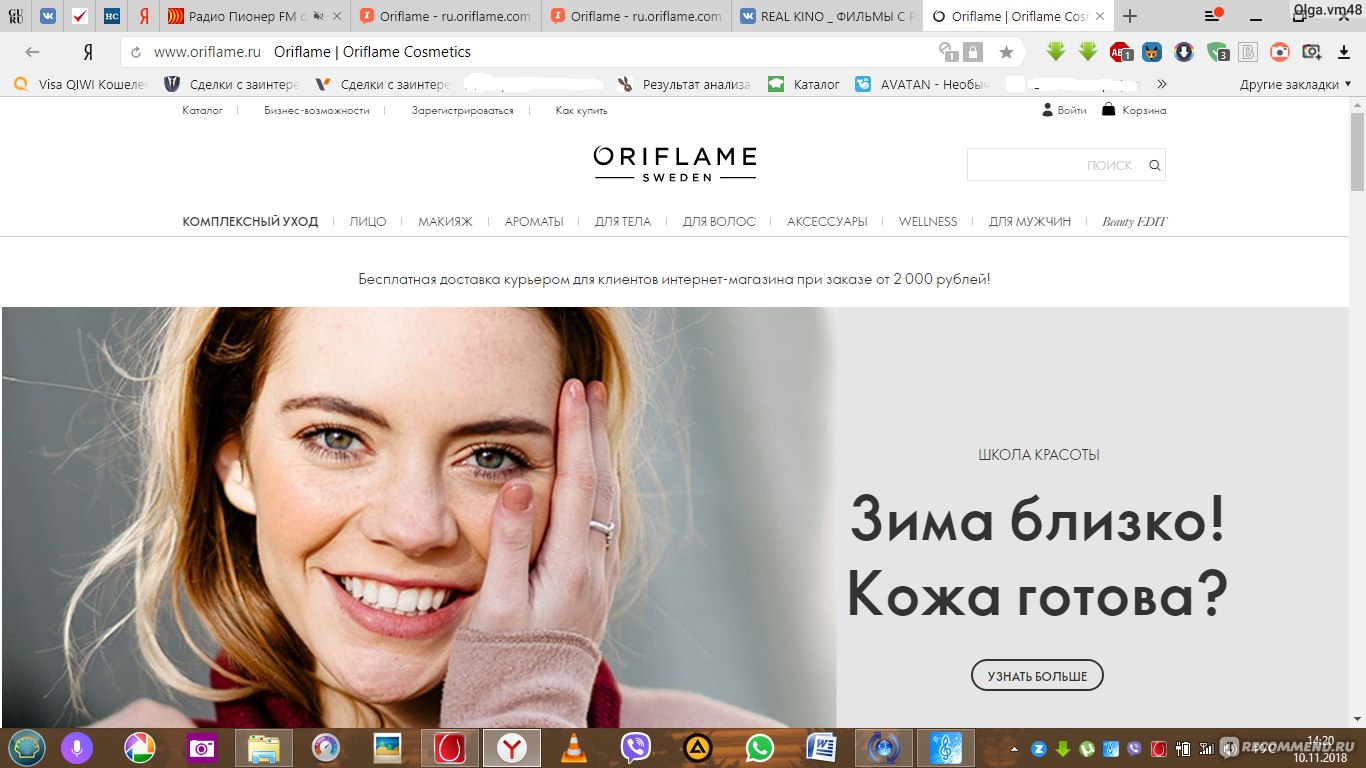Open АКСЕССУАРЫ menu
The height and width of the screenshot is (768, 1366).
coord(827,222)
